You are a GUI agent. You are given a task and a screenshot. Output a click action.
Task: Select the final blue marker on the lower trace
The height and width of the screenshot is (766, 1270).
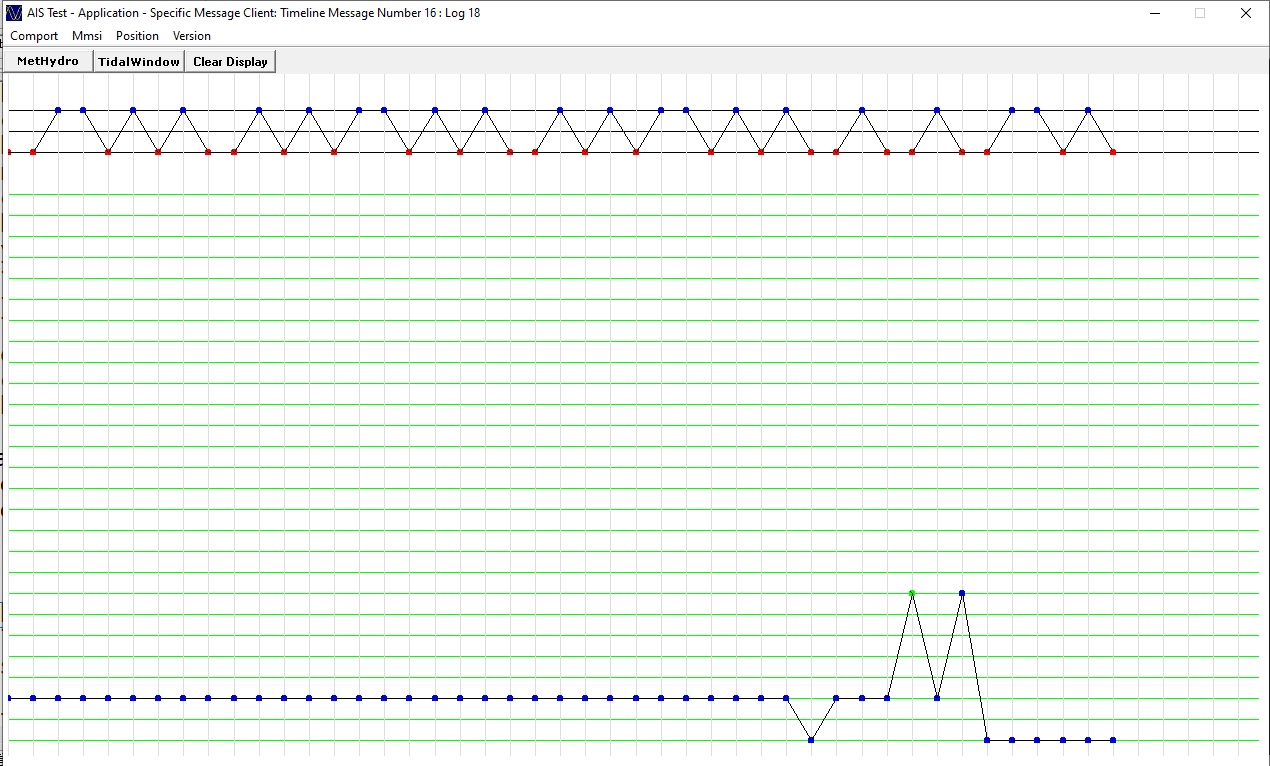pos(1113,740)
